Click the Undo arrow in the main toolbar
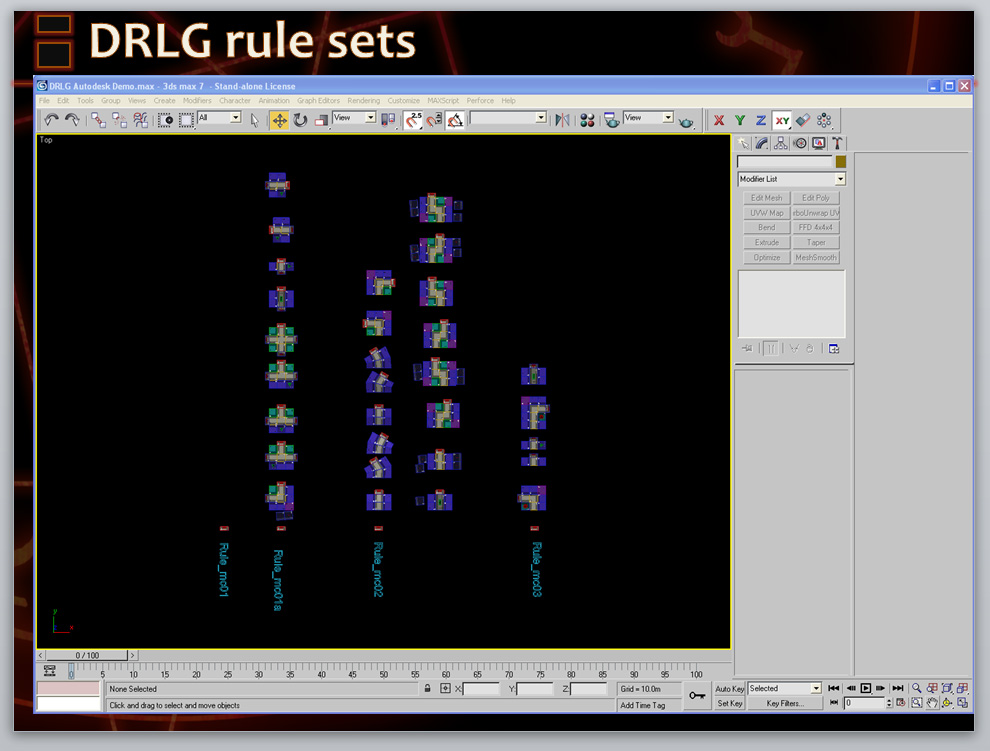Image resolution: width=990 pixels, height=751 pixels. [51, 120]
